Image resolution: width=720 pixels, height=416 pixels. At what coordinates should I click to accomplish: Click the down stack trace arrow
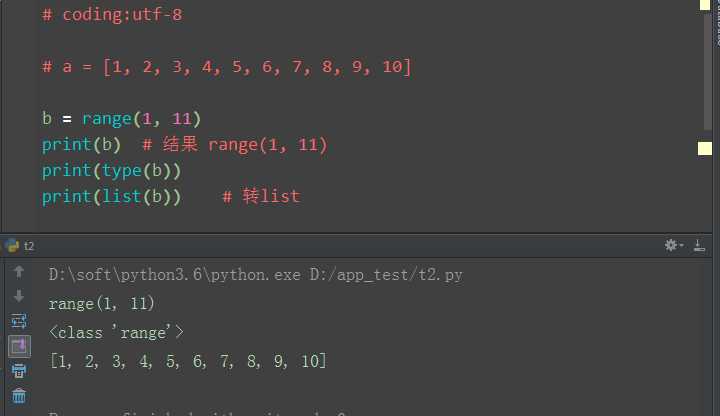[19, 296]
